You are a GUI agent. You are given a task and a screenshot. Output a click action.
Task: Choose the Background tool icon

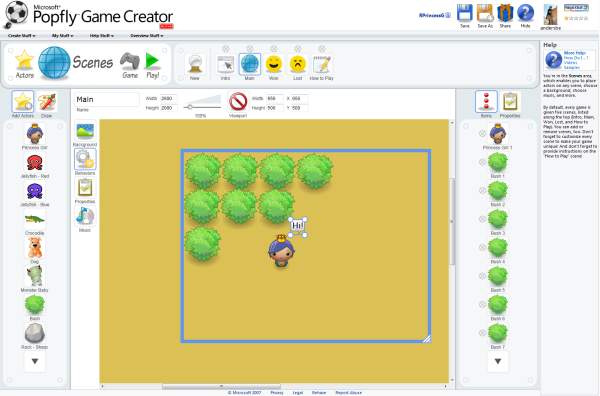[85, 131]
